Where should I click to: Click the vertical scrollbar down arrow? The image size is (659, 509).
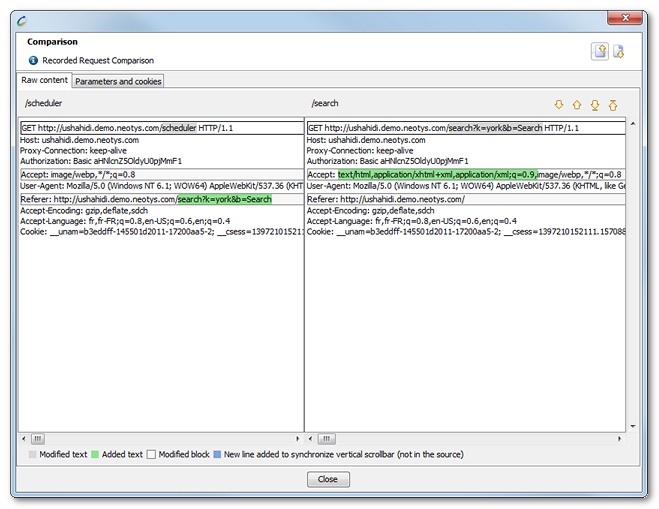point(631,426)
